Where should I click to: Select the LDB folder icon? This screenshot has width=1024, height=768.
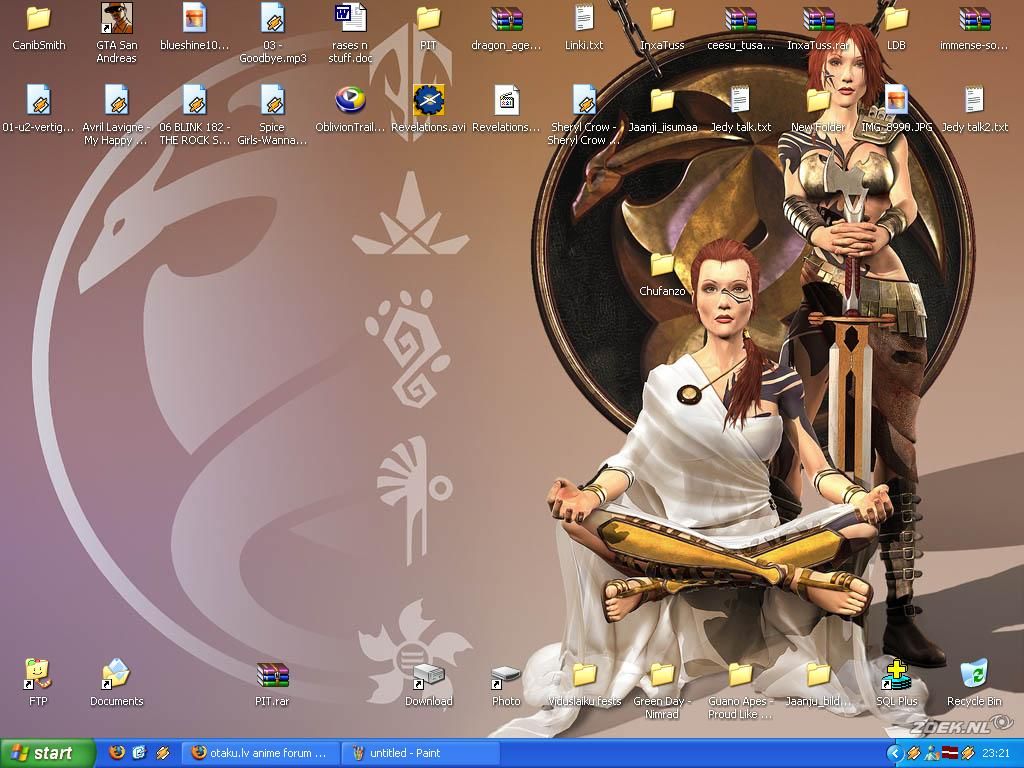pyautogui.click(x=896, y=18)
